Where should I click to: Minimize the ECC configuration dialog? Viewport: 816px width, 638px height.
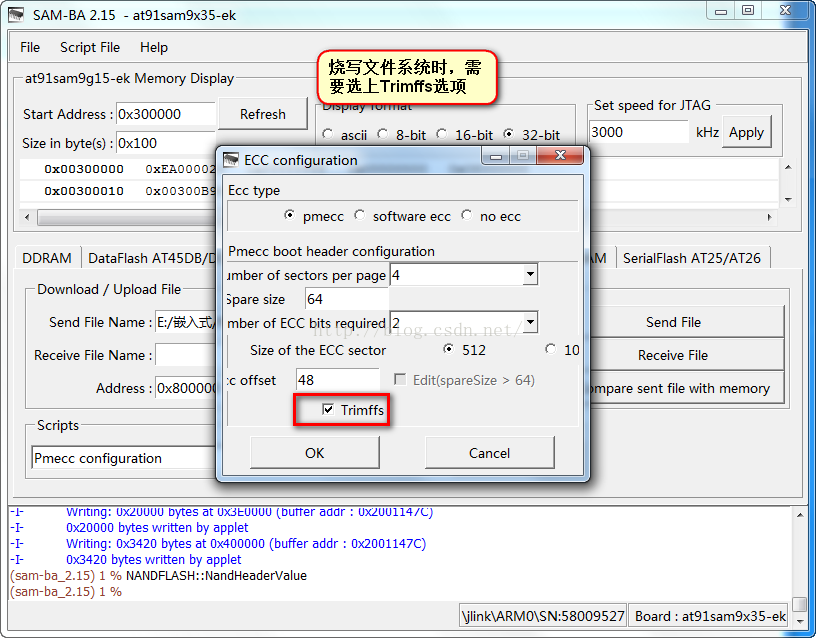point(495,156)
